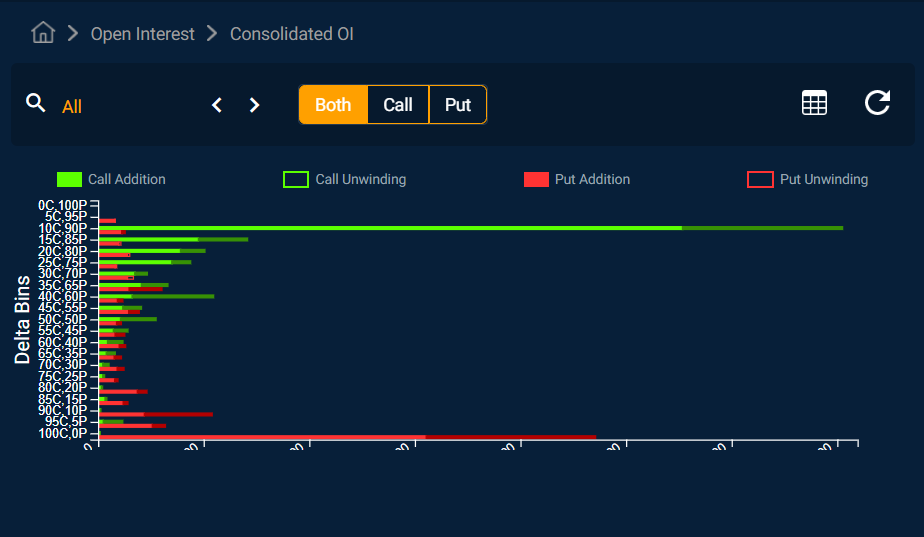Click the Put Unwinding legend label
Image resolution: width=924 pixels, height=537 pixels.
[x=824, y=180]
